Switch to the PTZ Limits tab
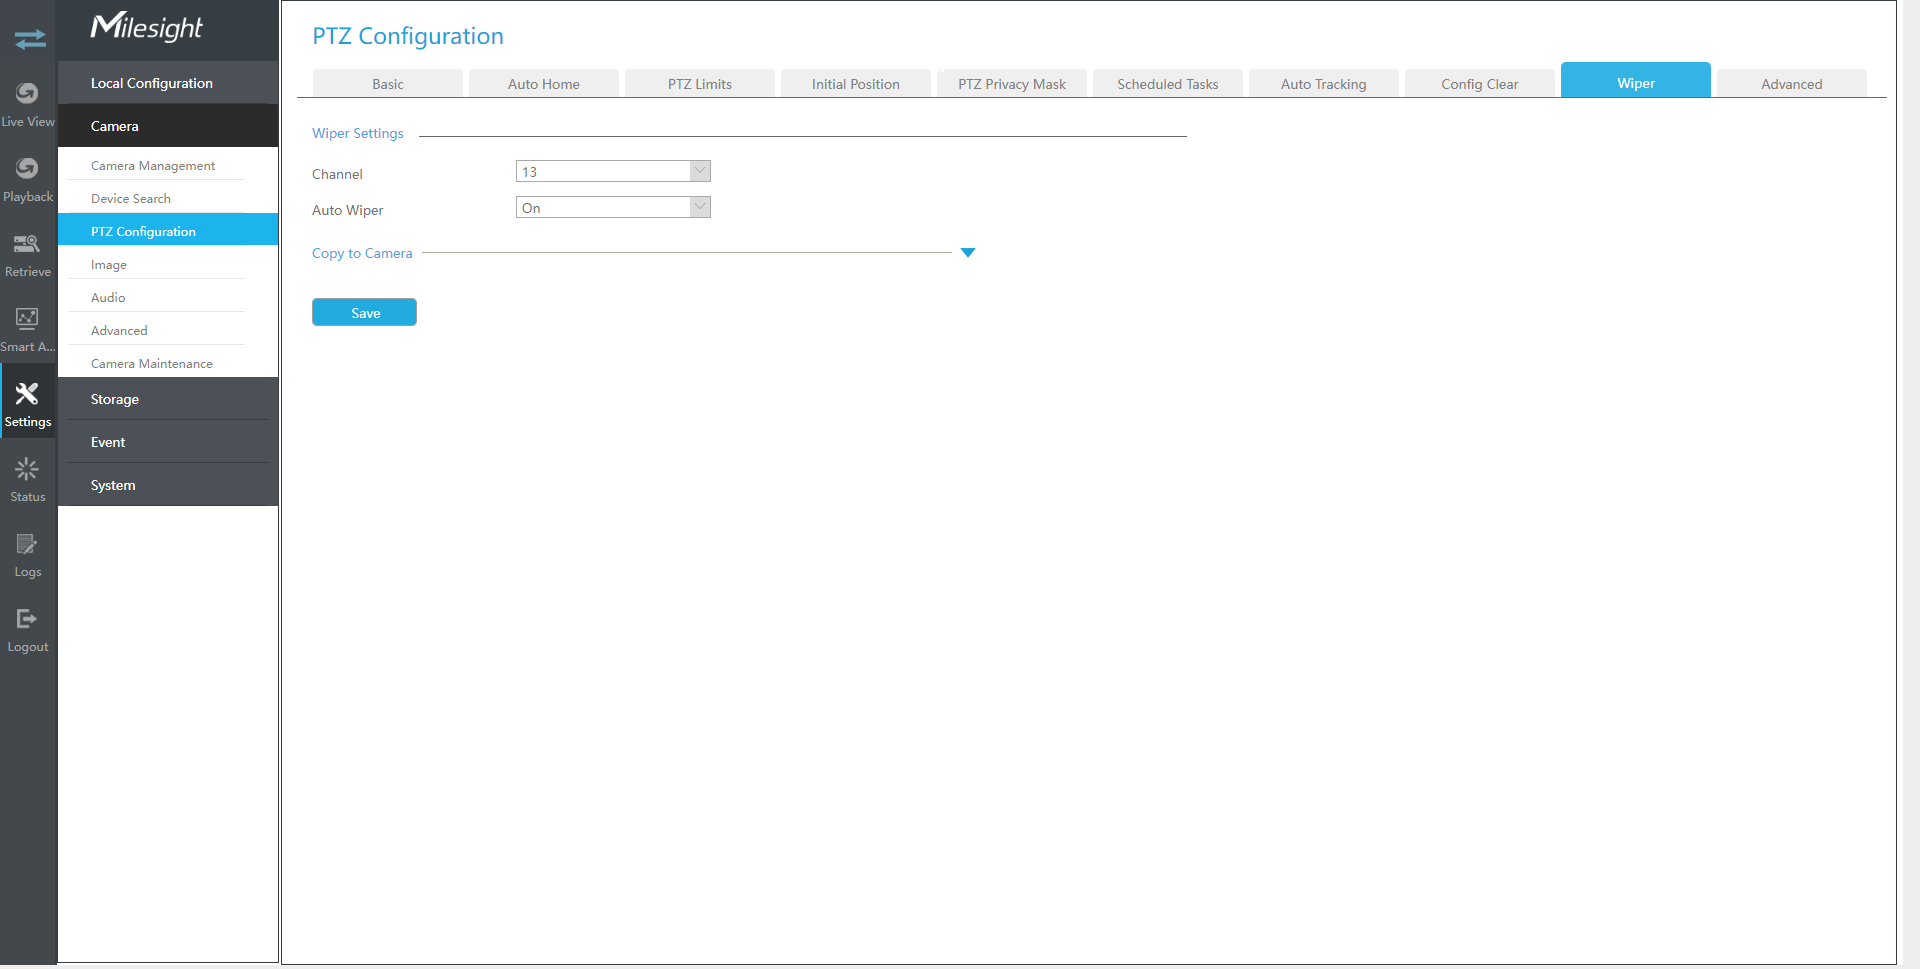1920x969 pixels. click(700, 84)
